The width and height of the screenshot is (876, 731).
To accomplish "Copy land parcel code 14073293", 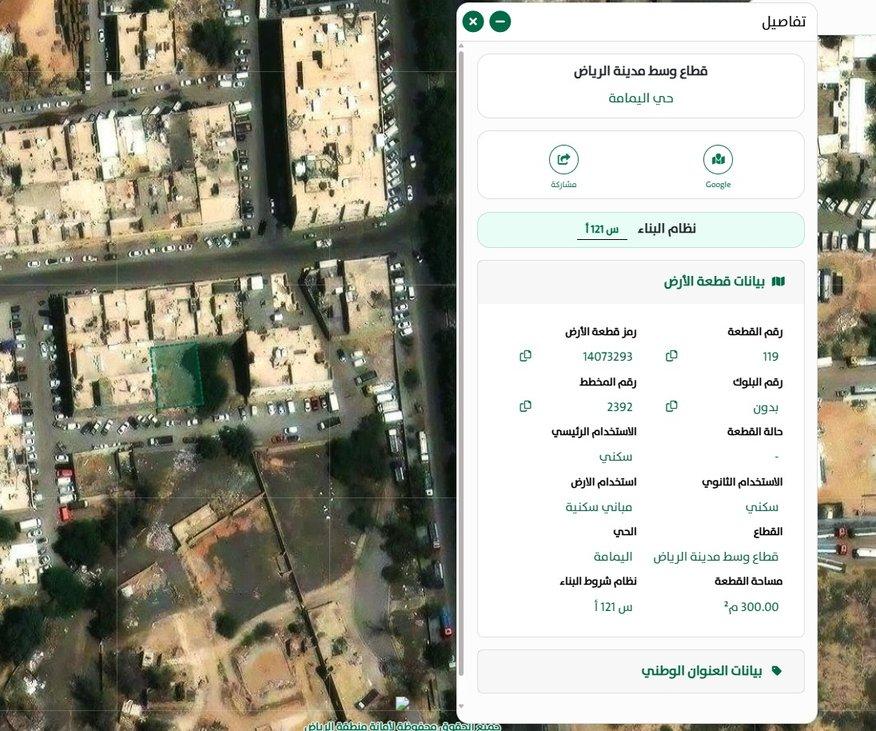I will tap(525, 355).
